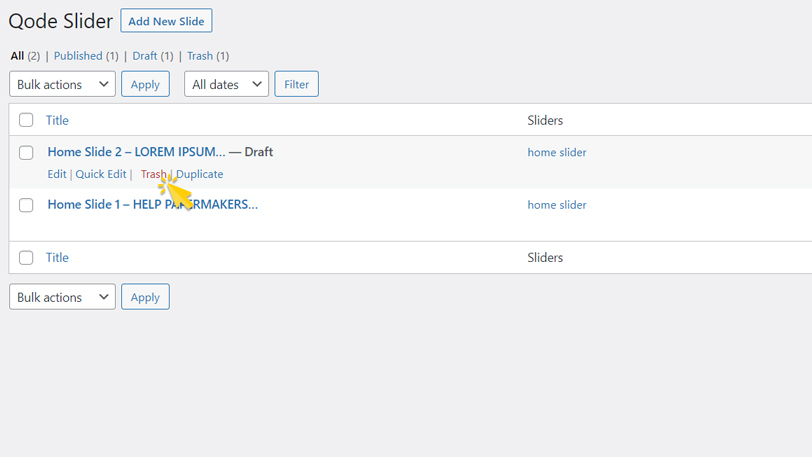The image size is (812, 457).
Task: Open the Home Slide 1 – HELP title link
Action: [152, 204]
